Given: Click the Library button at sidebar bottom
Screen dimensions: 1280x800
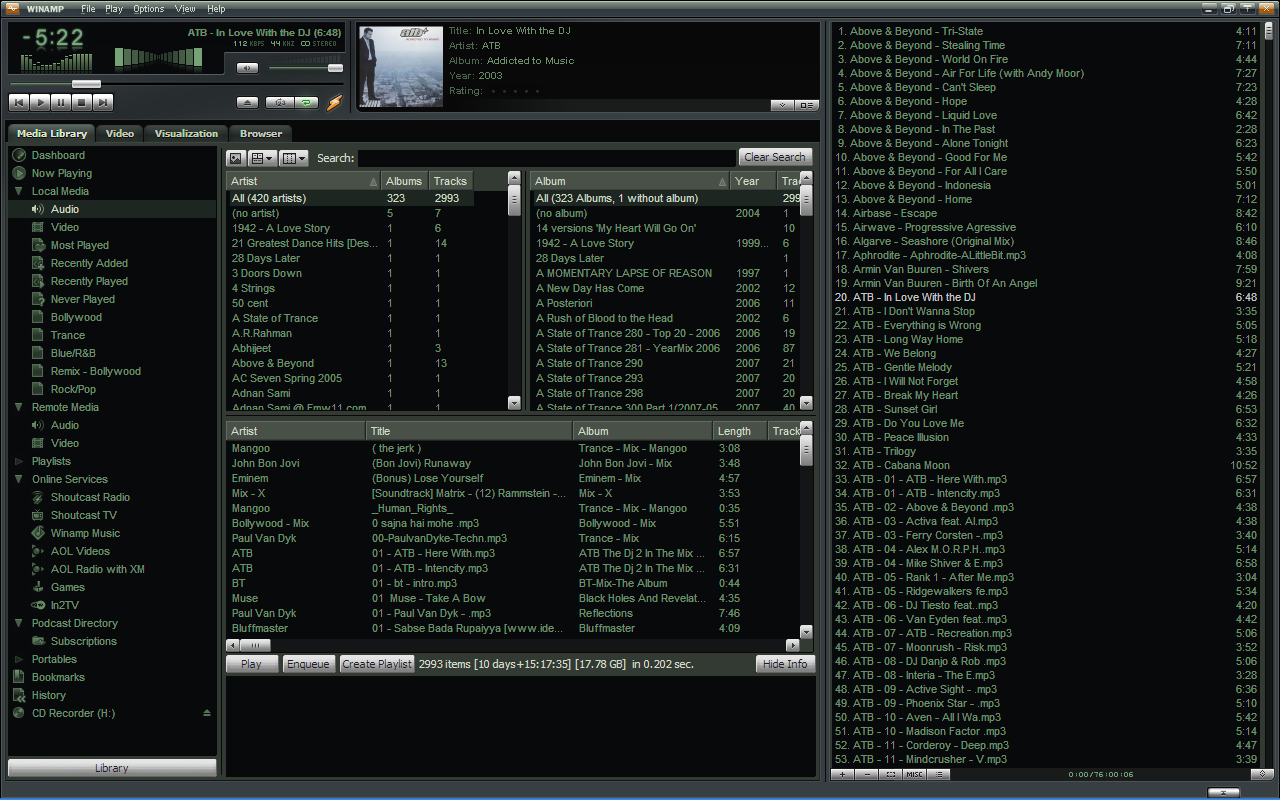Looking at the screenshot, I should click(112, 768).
